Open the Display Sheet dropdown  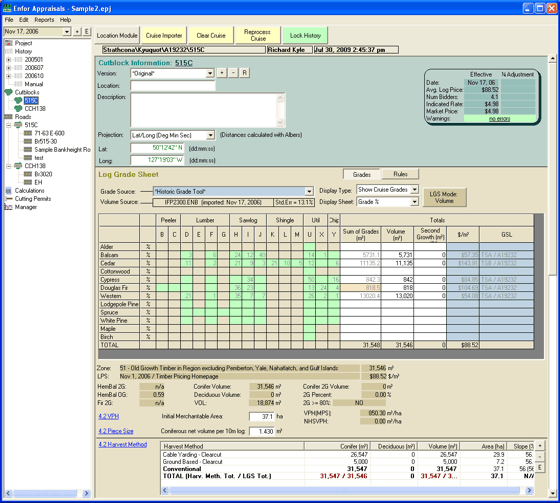414,202
